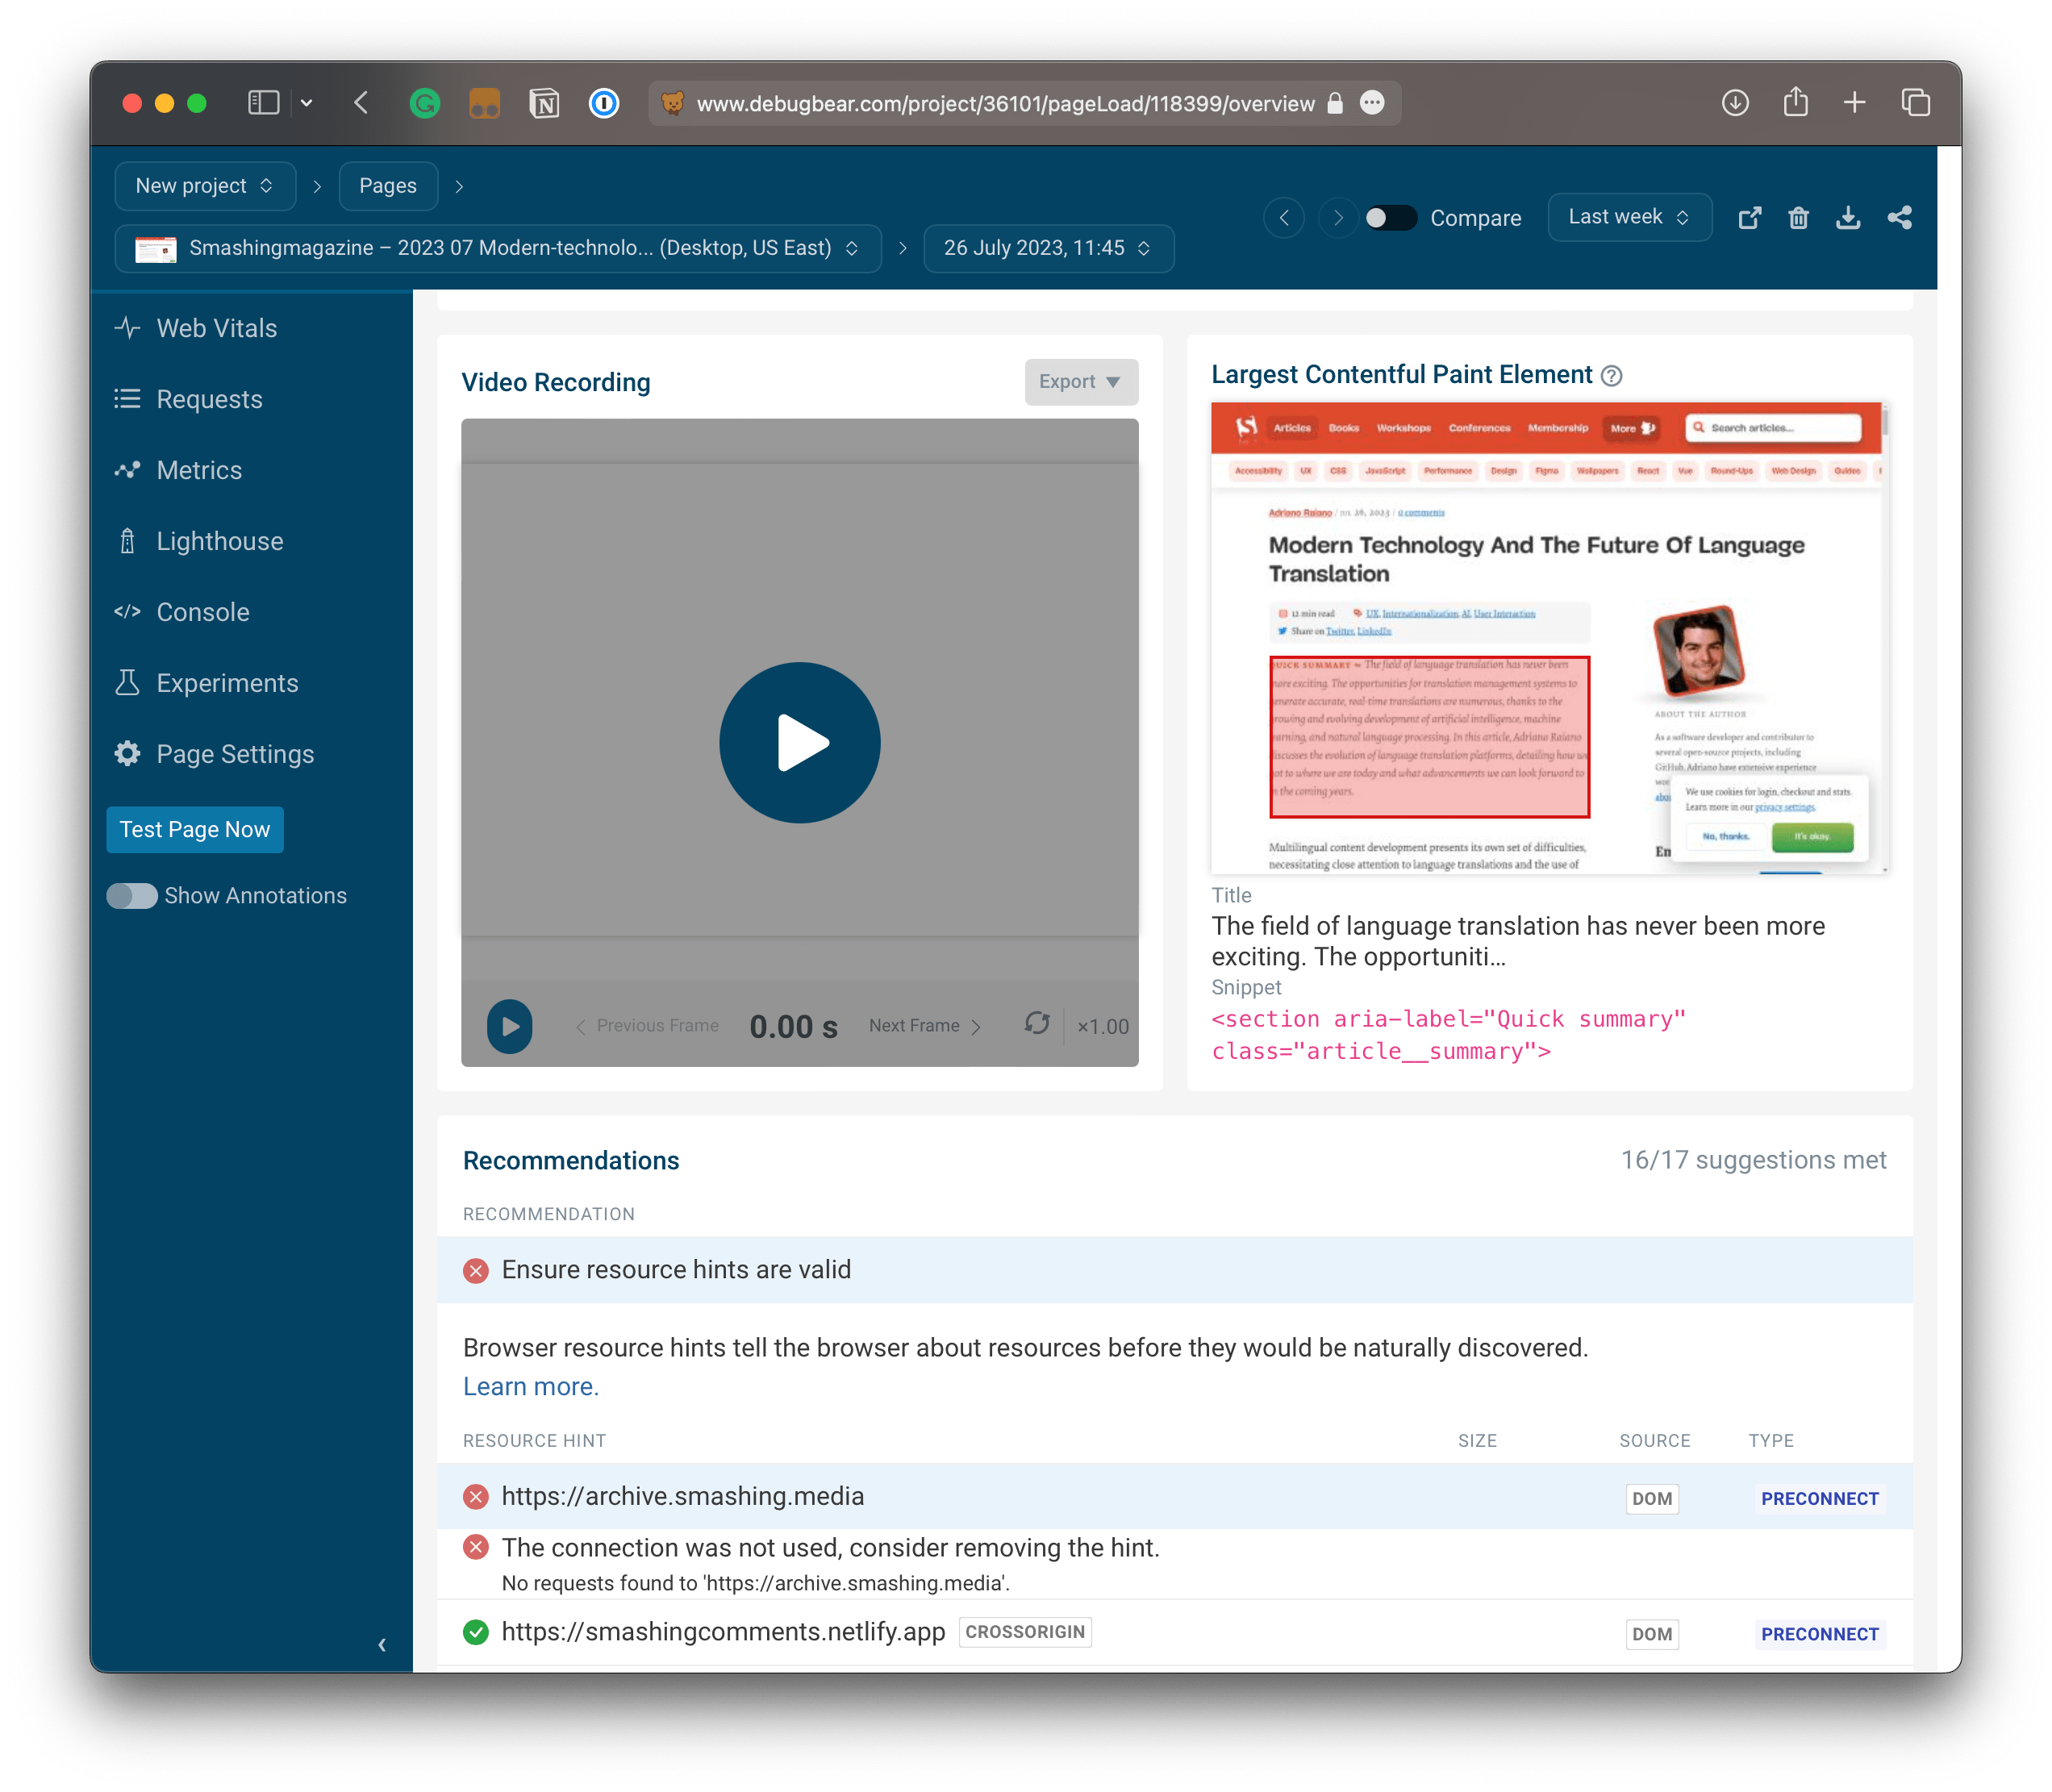
Task: Open the Export video dropdown
Action: tap(1080, 381)
